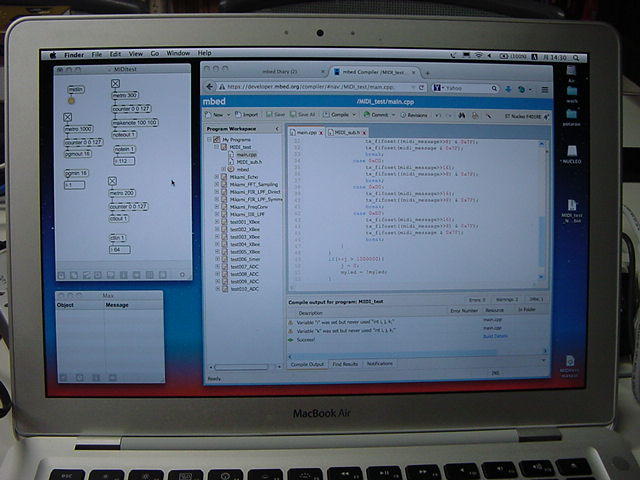Click the Wi-Fi icon in menu bar
Image resolution: width=640 pixels, height=480 pixels.
[x=478, y=56]
